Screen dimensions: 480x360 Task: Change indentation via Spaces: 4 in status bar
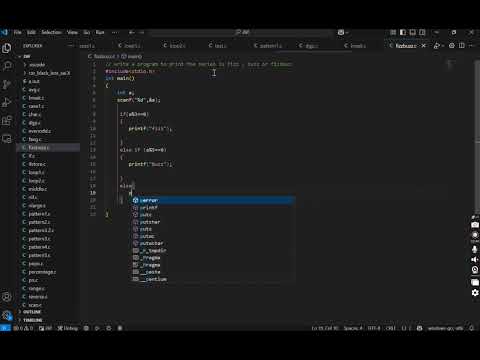[353, 328]
